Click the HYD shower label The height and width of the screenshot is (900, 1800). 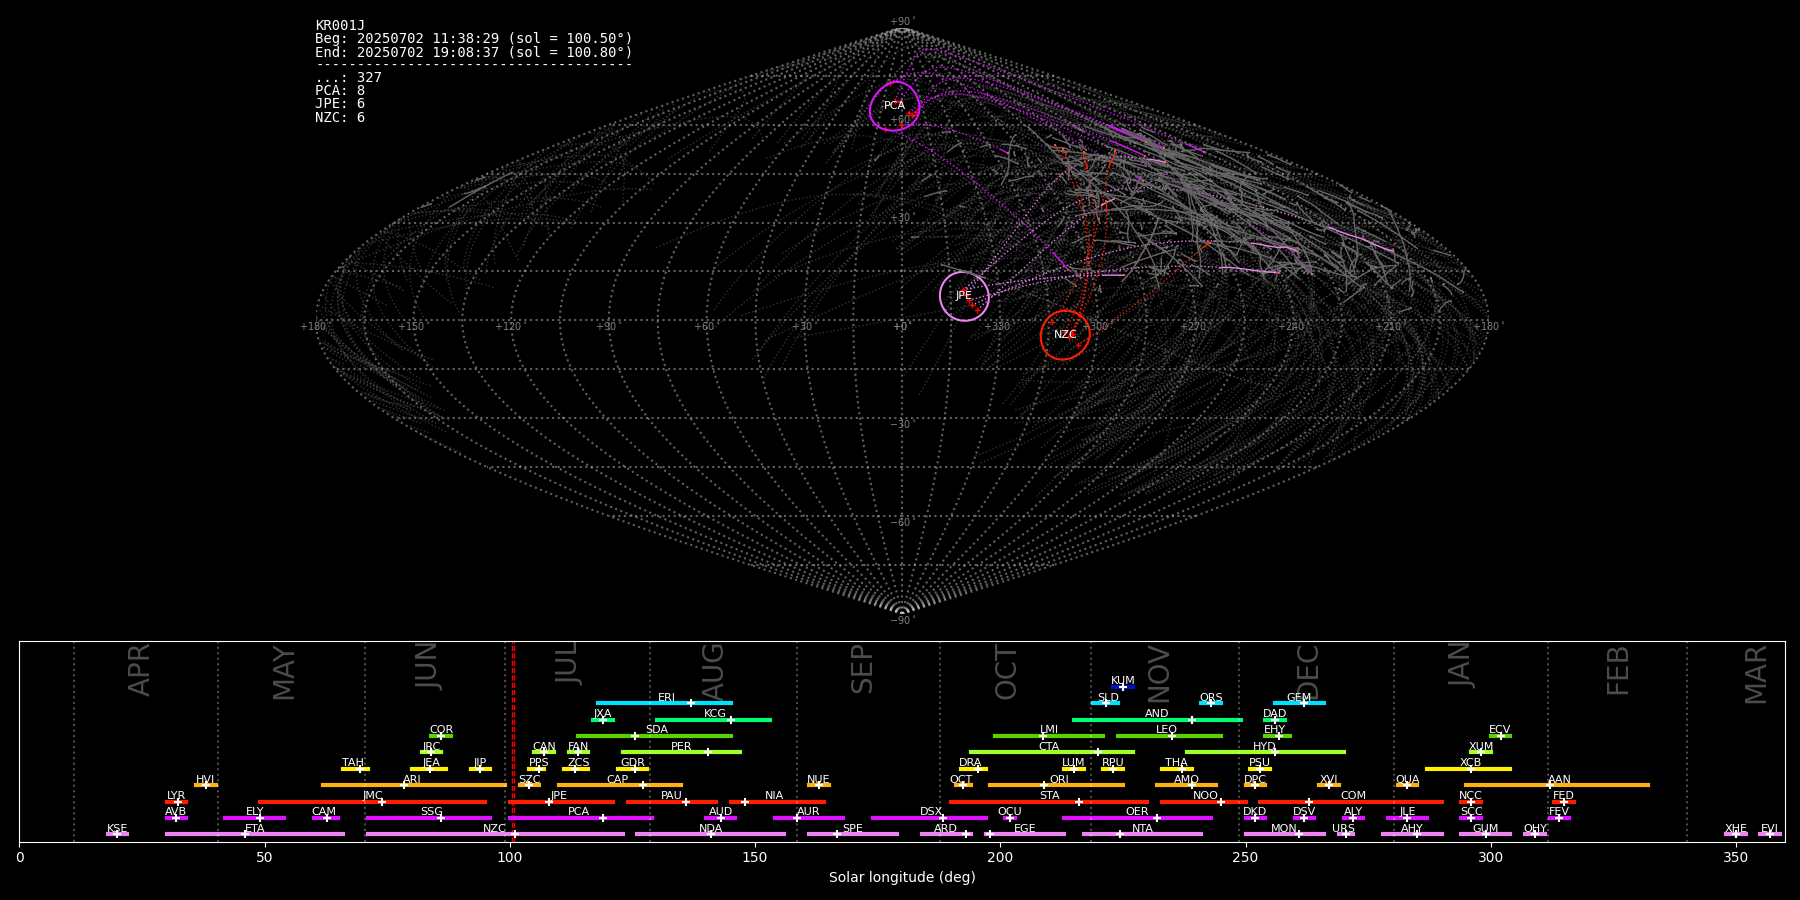click(x=1265, y=747)
